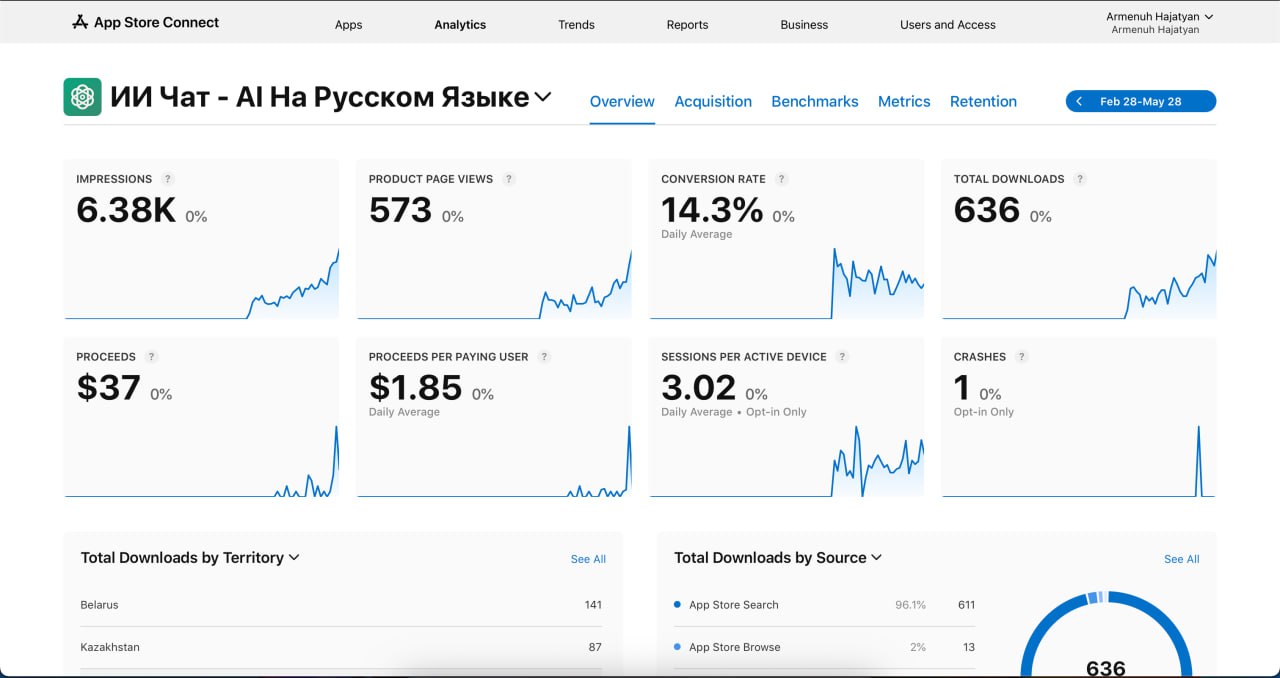Image resolution: width=1280 pixels, height=678 pixels.
Task: Expand Total Downloads by Source dropdown
Action: click(877, 558)
